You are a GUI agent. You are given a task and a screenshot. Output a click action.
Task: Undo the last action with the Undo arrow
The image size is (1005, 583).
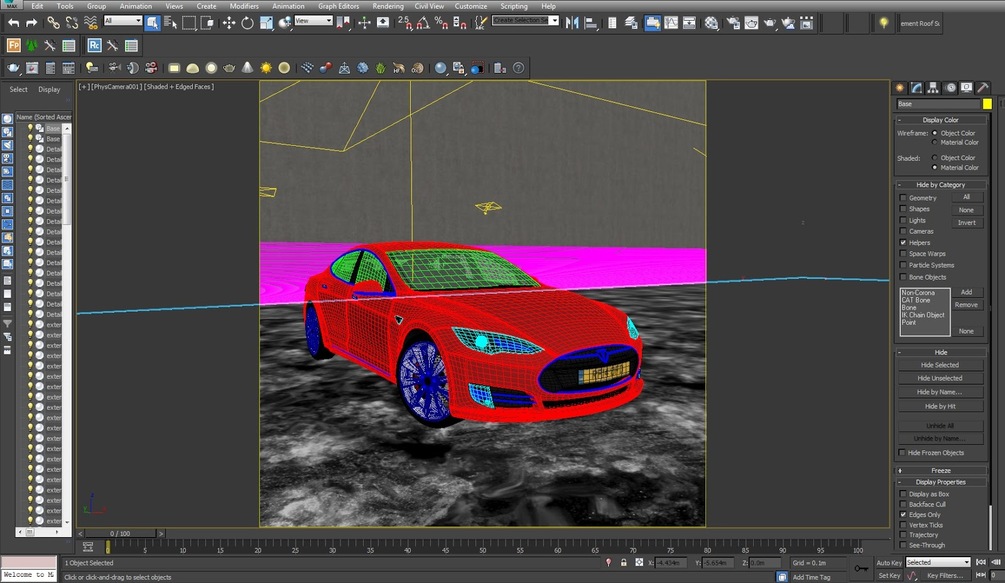13,23
